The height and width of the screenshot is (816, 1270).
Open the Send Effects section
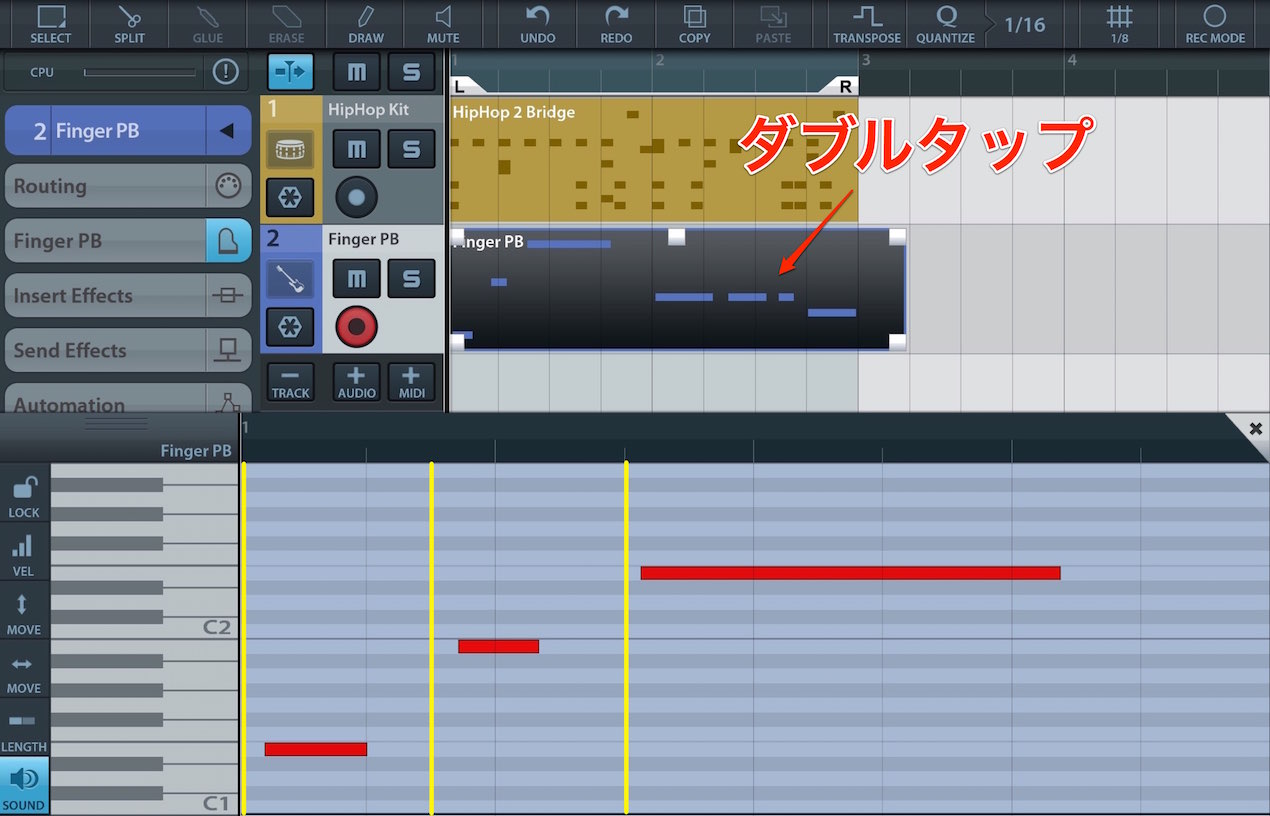click(128, 351)
